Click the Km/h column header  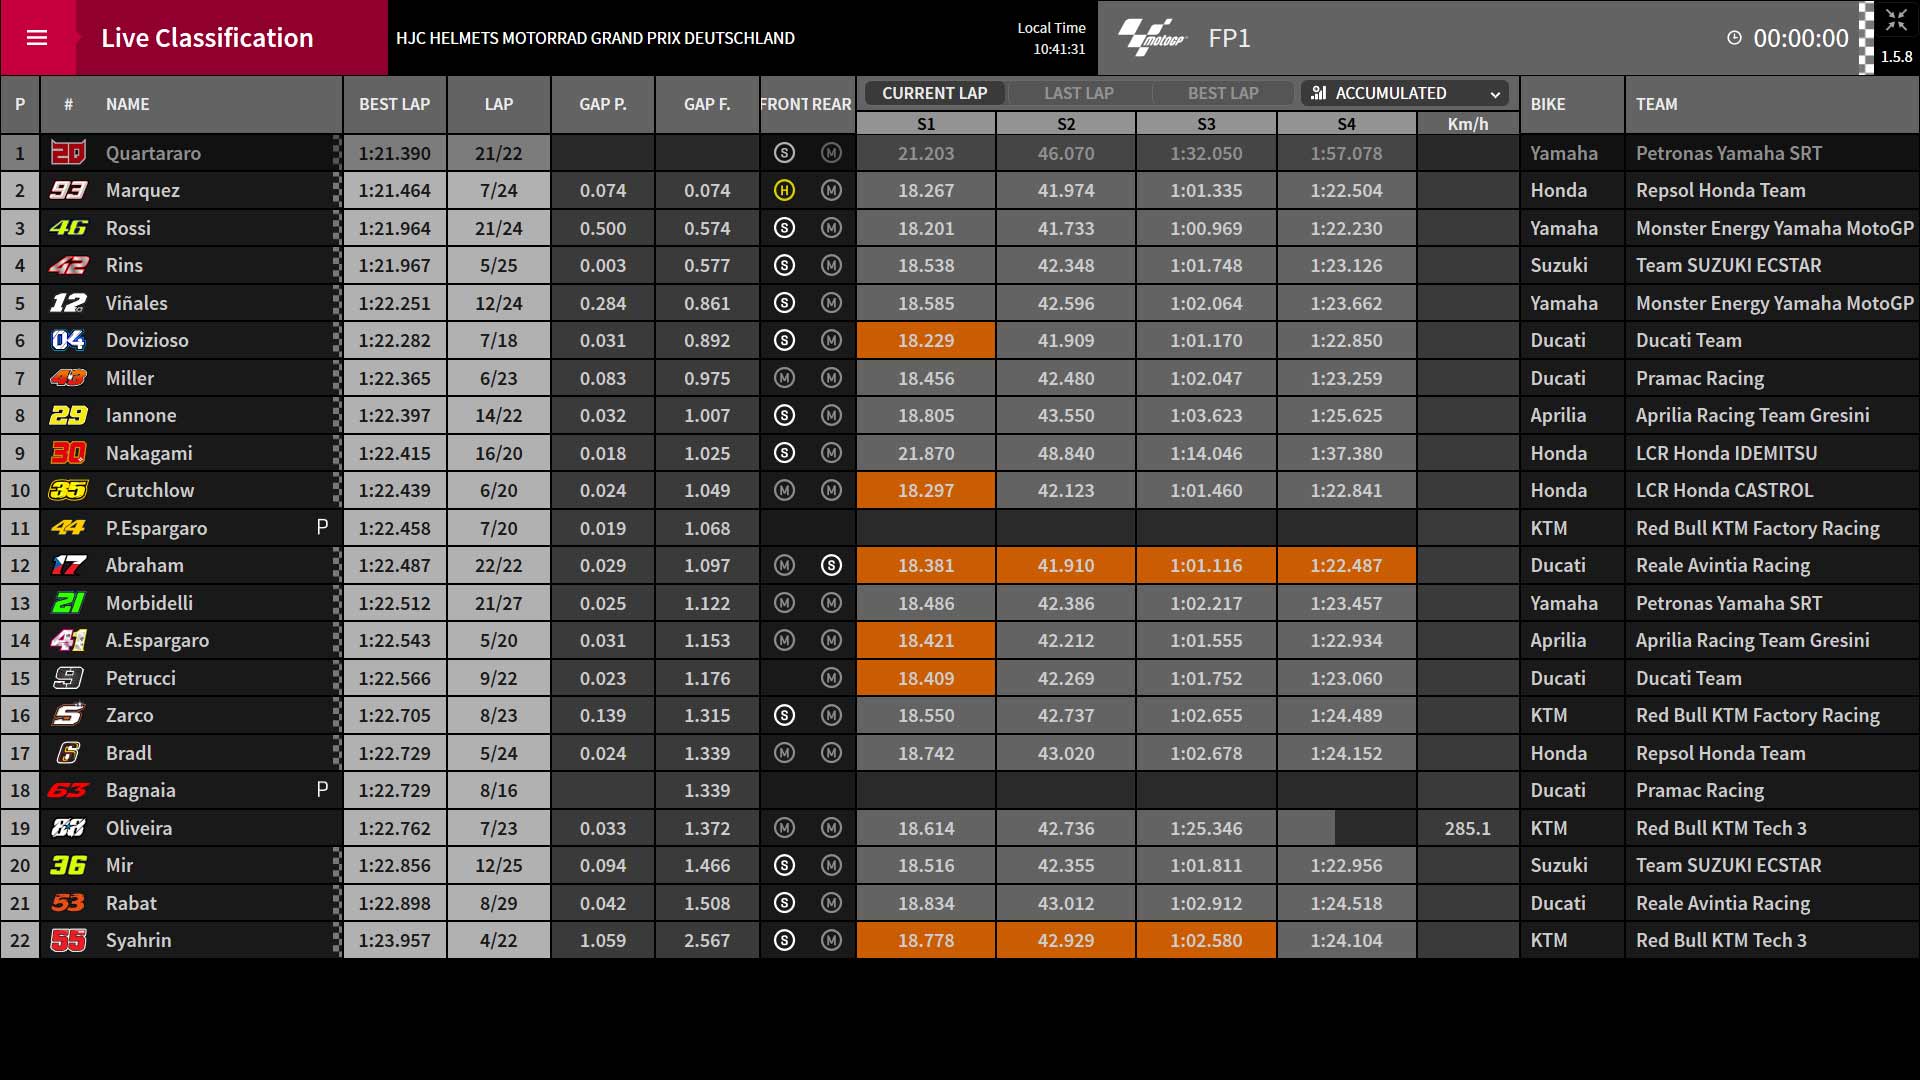point(1468,124)
